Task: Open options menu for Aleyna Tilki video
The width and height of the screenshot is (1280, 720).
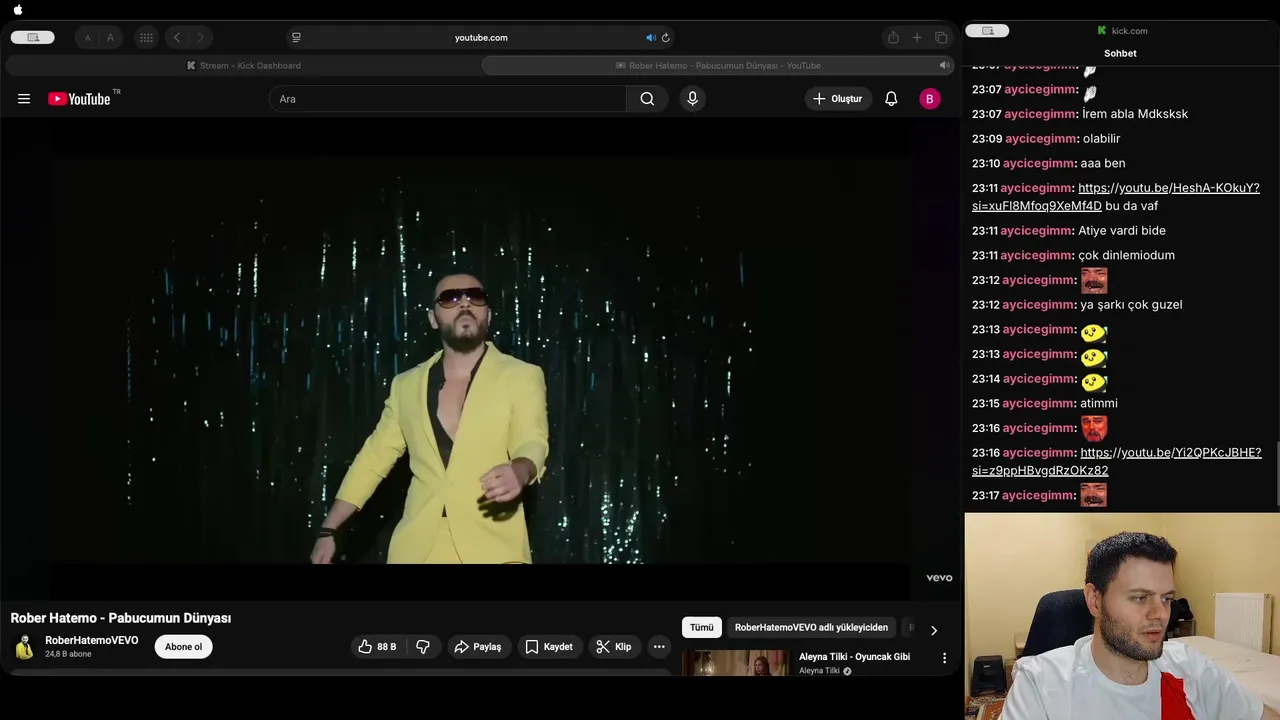Action: point(944,659)
